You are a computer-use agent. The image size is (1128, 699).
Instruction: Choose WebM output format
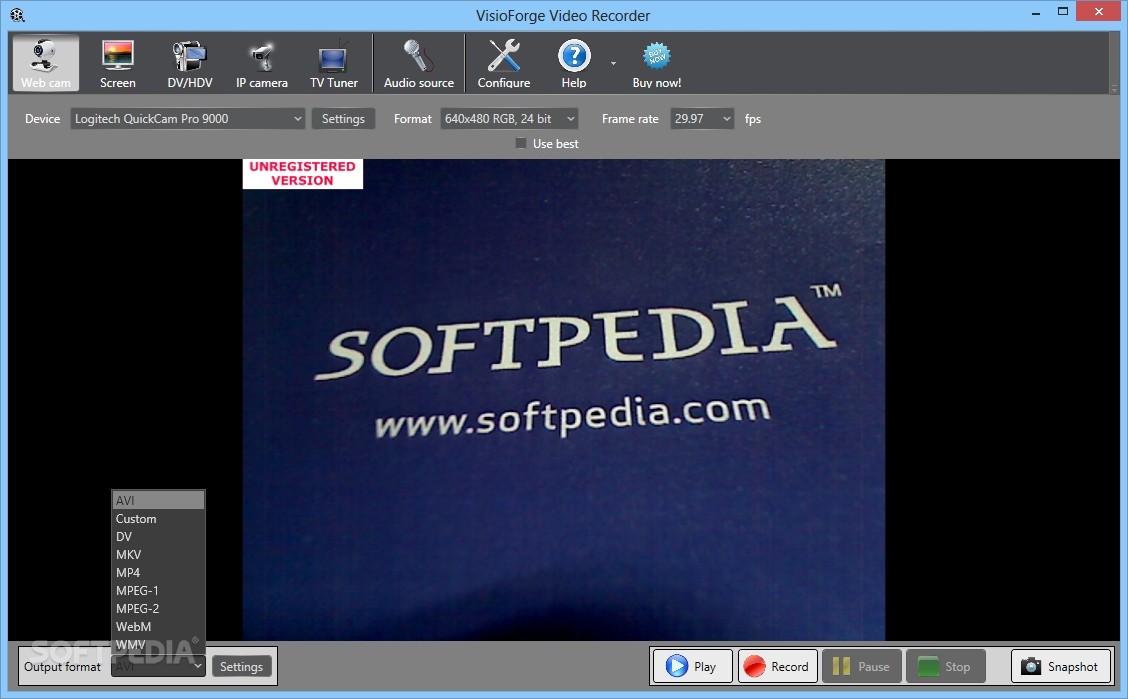(158, 626)
